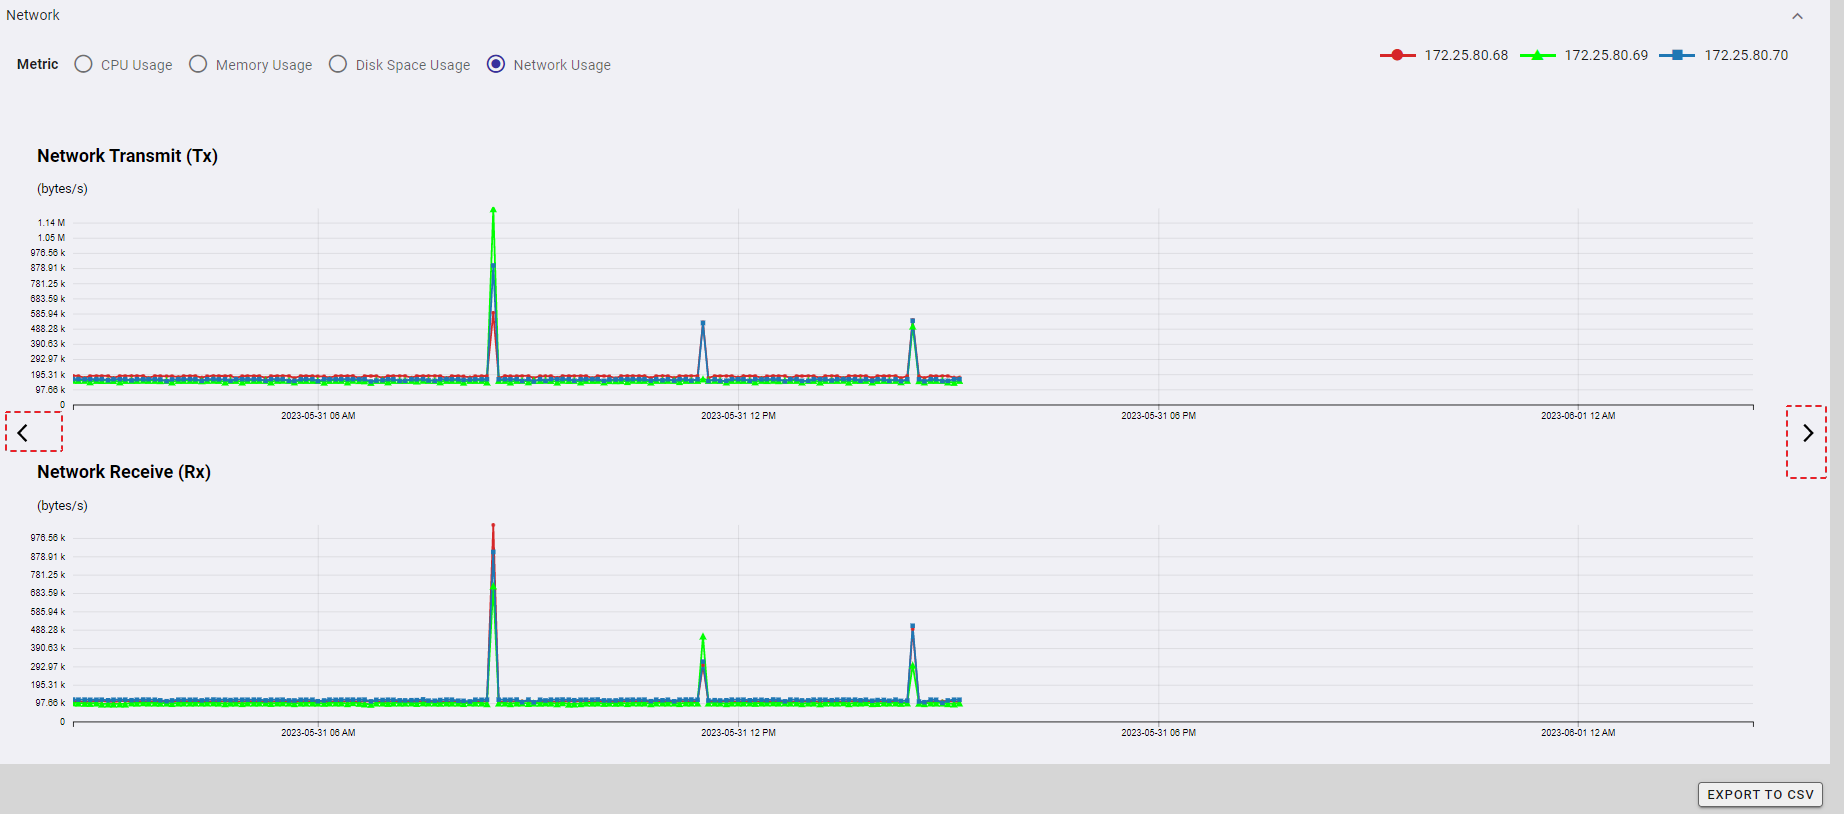Select the CPU Usage metric radio button
1844x814 pixels.
(84, 64)
